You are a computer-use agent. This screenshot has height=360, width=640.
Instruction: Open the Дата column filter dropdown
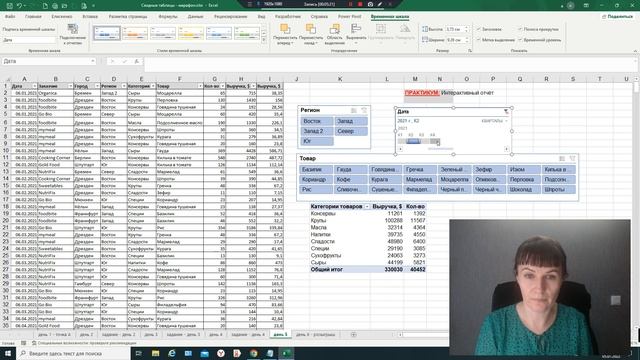click(34, 86)
